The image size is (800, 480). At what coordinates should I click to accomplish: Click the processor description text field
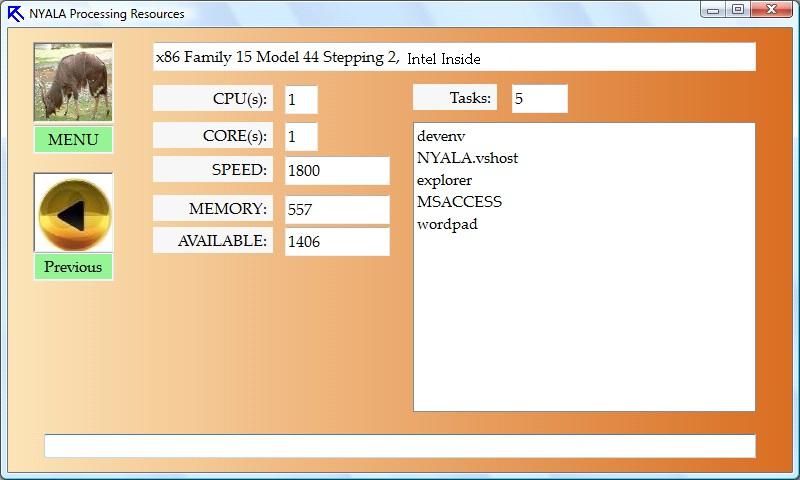454,57
